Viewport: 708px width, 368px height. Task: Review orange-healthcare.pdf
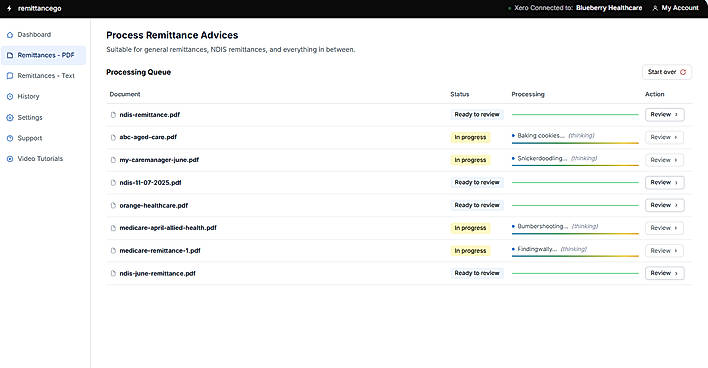tap(664, 205)
